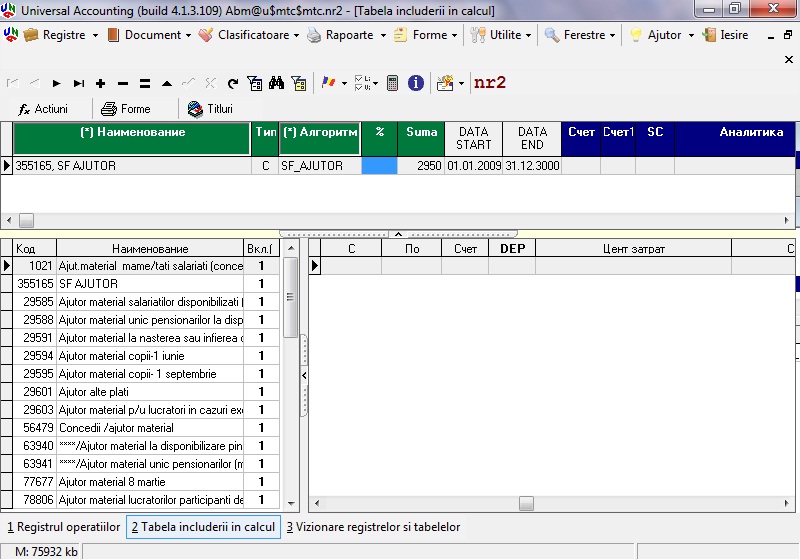The image size is (800, 560).
Task: Click the Forme printer button
Action: 126,109
